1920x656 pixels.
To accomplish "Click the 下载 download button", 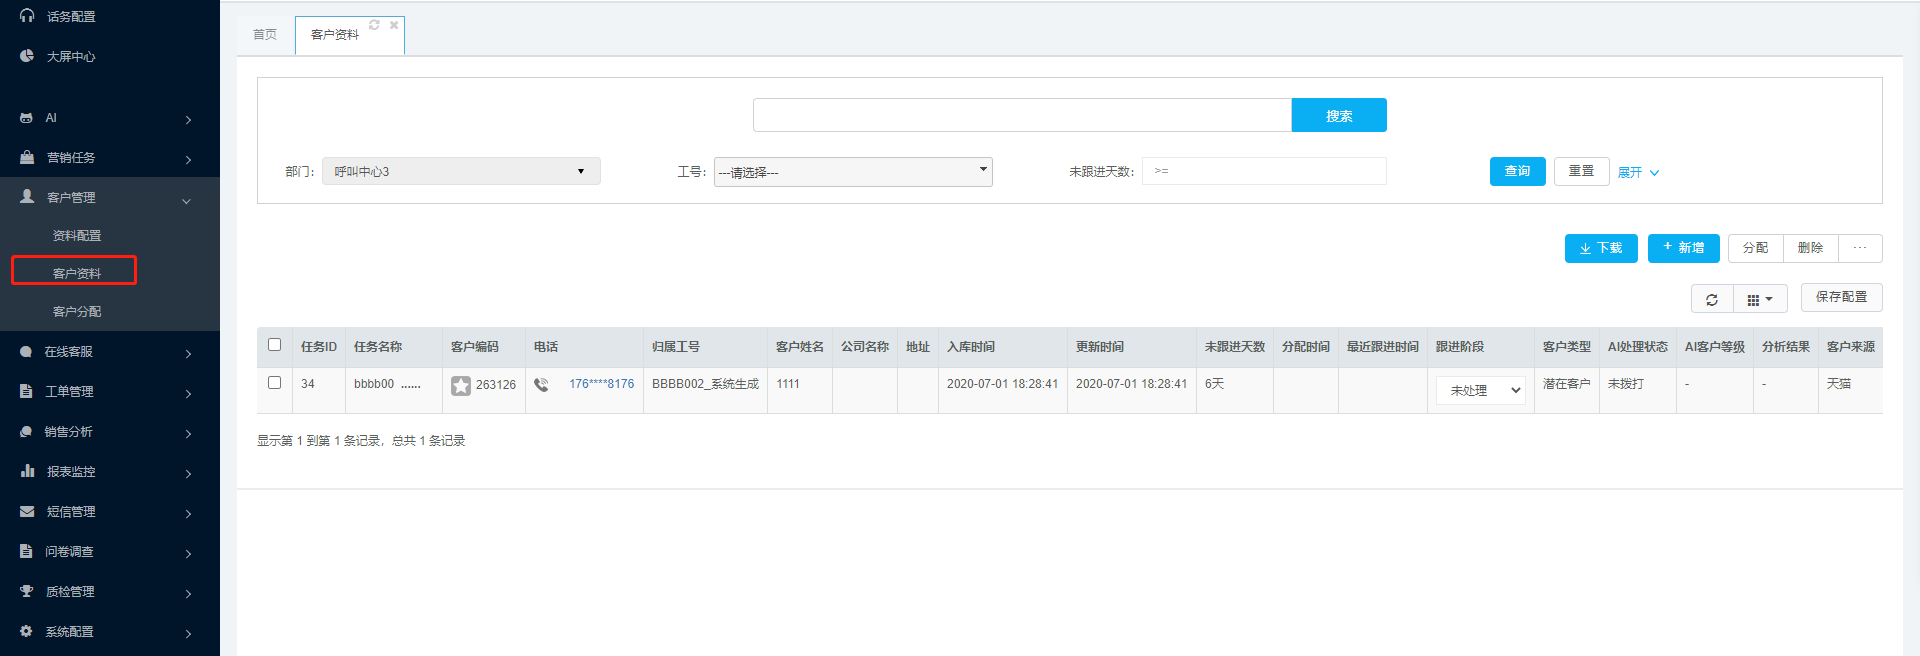I will [1600, 248].
